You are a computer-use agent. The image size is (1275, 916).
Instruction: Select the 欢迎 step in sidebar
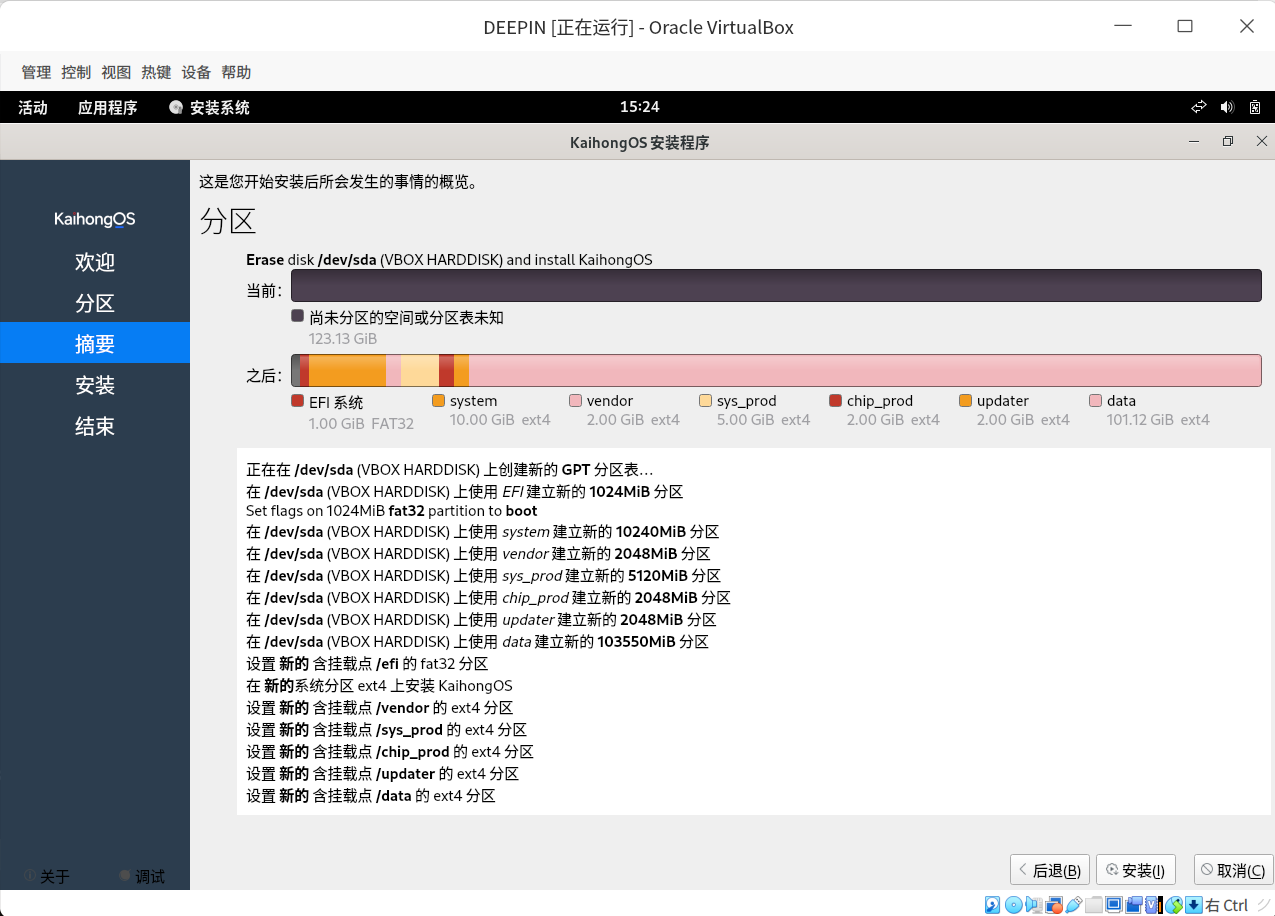pos(95,262)
